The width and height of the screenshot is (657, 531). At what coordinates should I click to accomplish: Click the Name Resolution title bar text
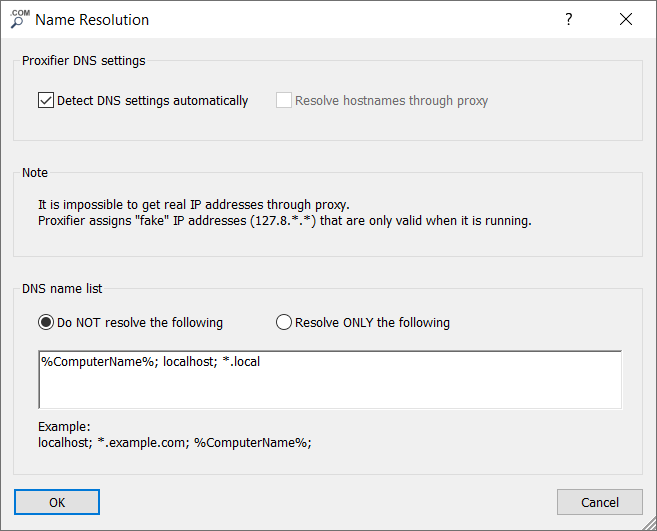coord(92,19)
